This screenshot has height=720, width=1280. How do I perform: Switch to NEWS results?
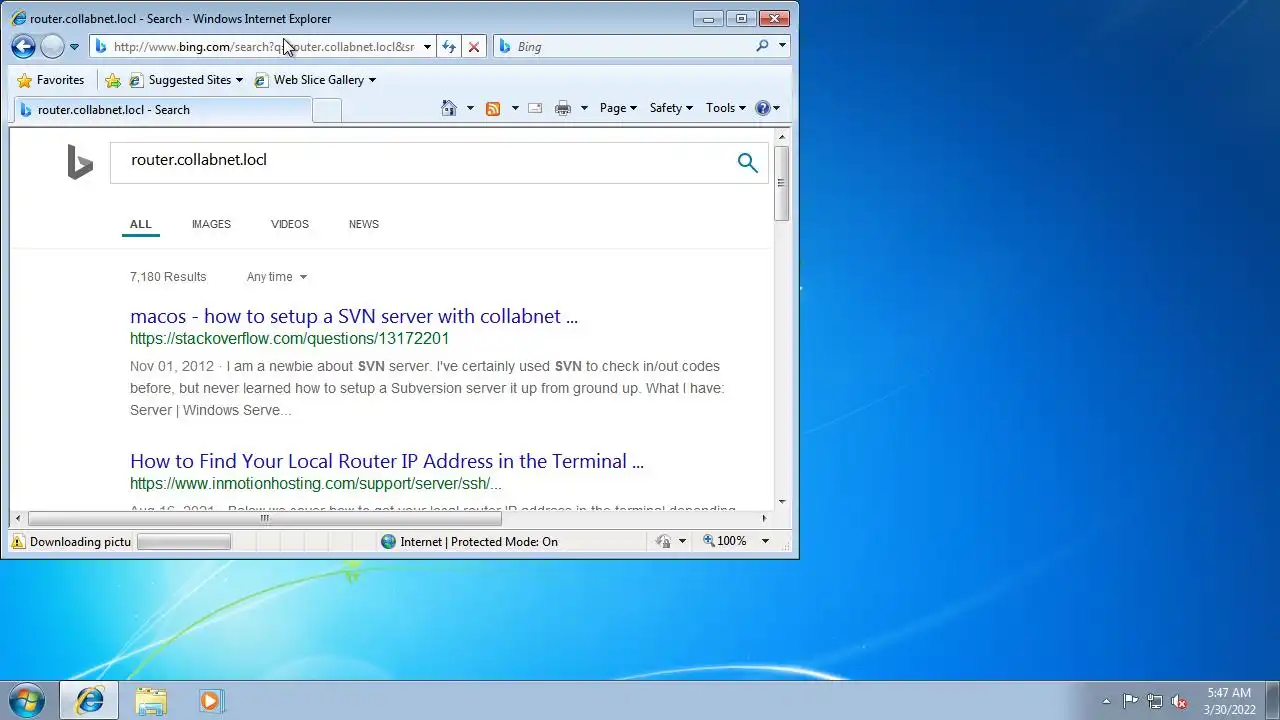[364, 224]
